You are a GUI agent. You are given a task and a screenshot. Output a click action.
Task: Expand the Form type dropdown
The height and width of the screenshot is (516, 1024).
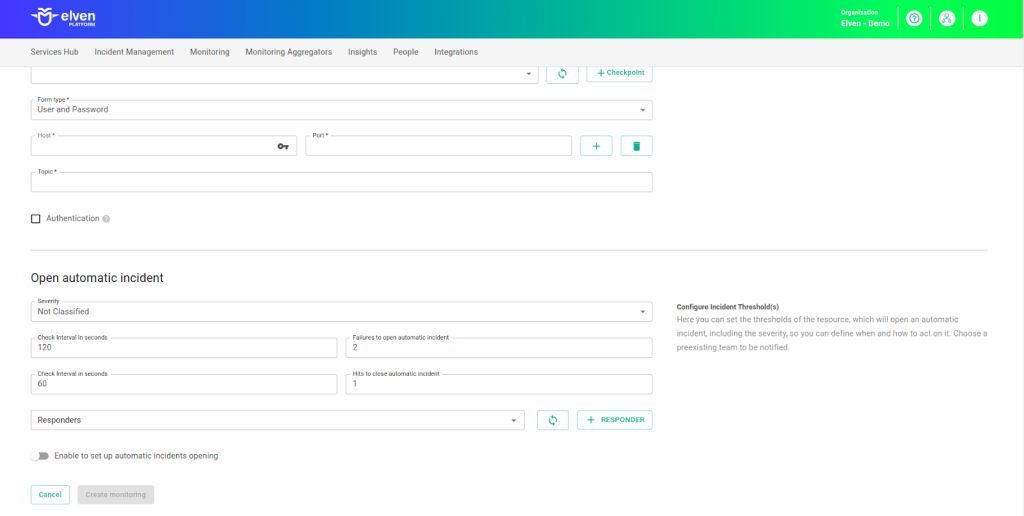[341, 110]
